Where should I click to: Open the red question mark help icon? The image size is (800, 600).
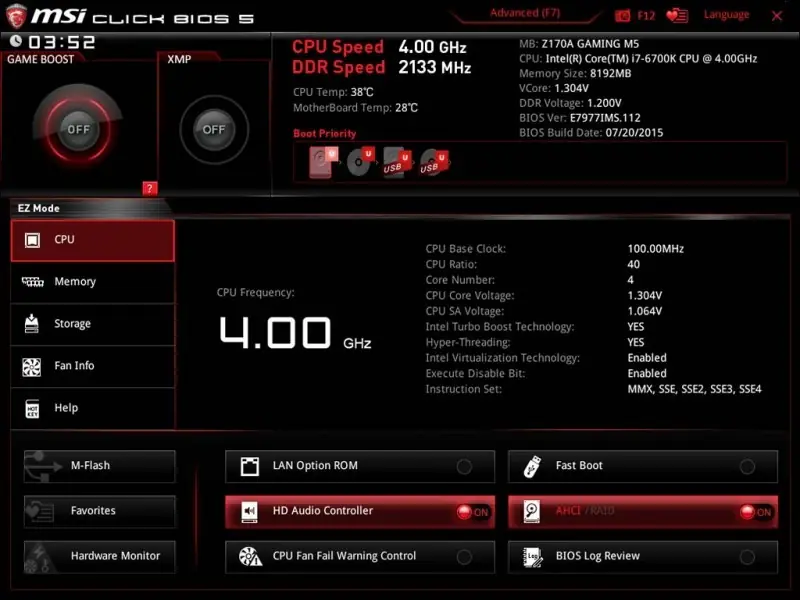[149, 188]
